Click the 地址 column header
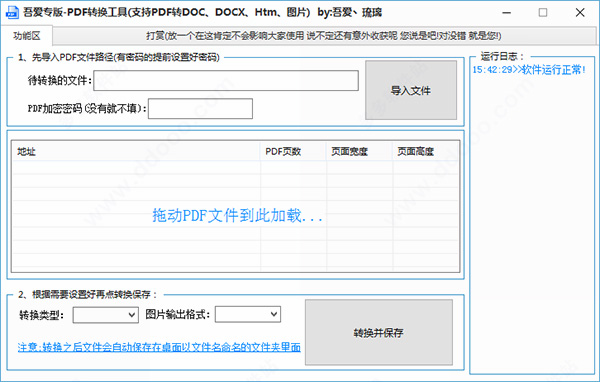This screenshot has height=382, width=600. point(136,152)
